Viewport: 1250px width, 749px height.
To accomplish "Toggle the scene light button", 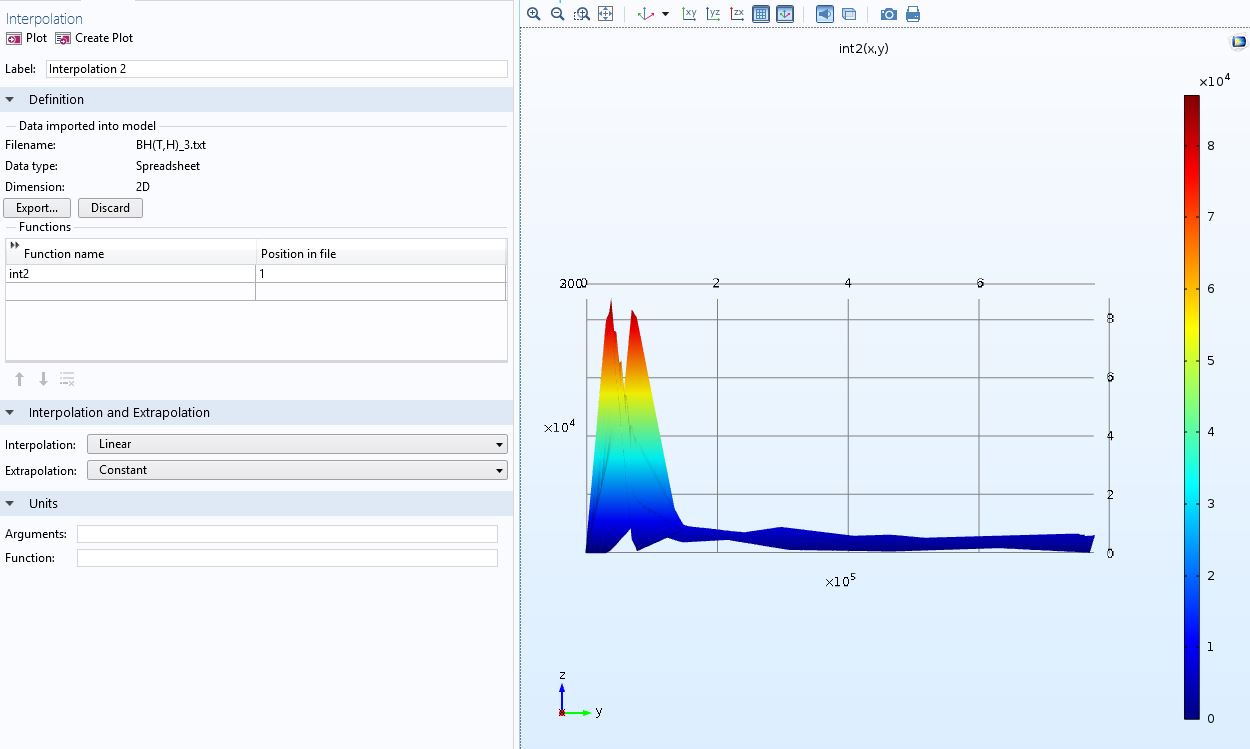I will coord(824,14).
